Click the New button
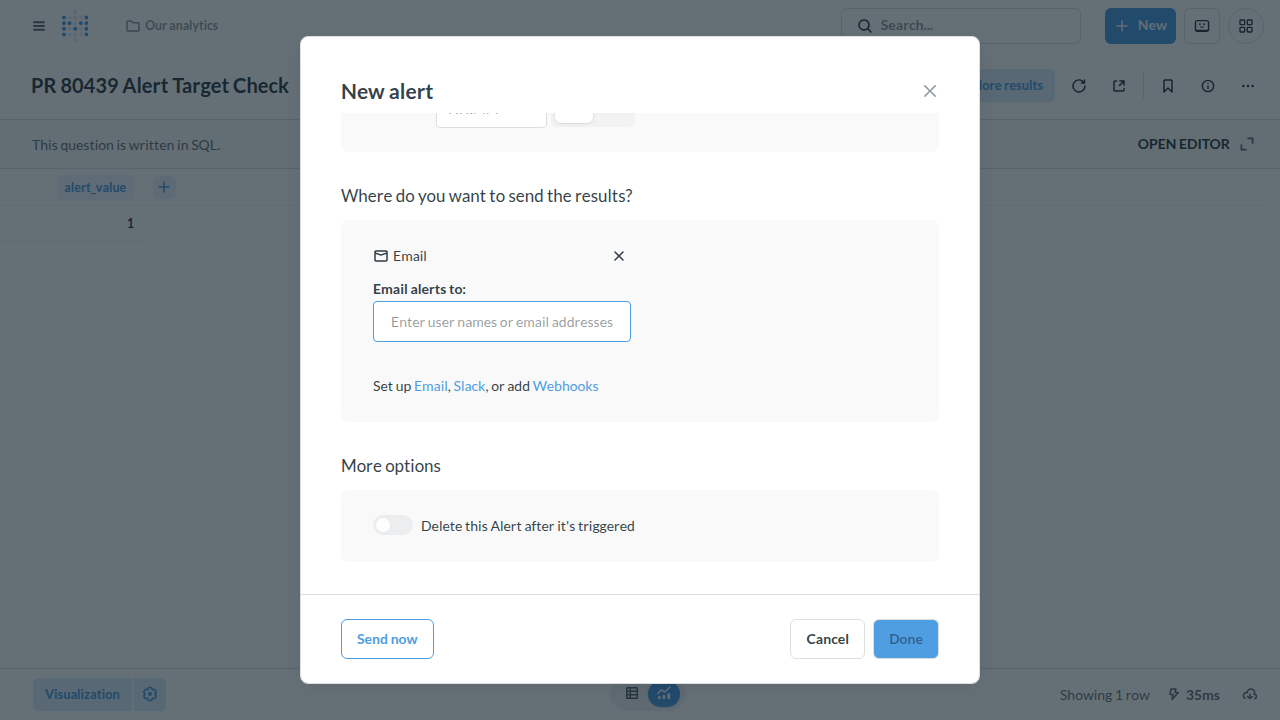The height and width of the screenshot is (720, 1280). (1140, 26)
